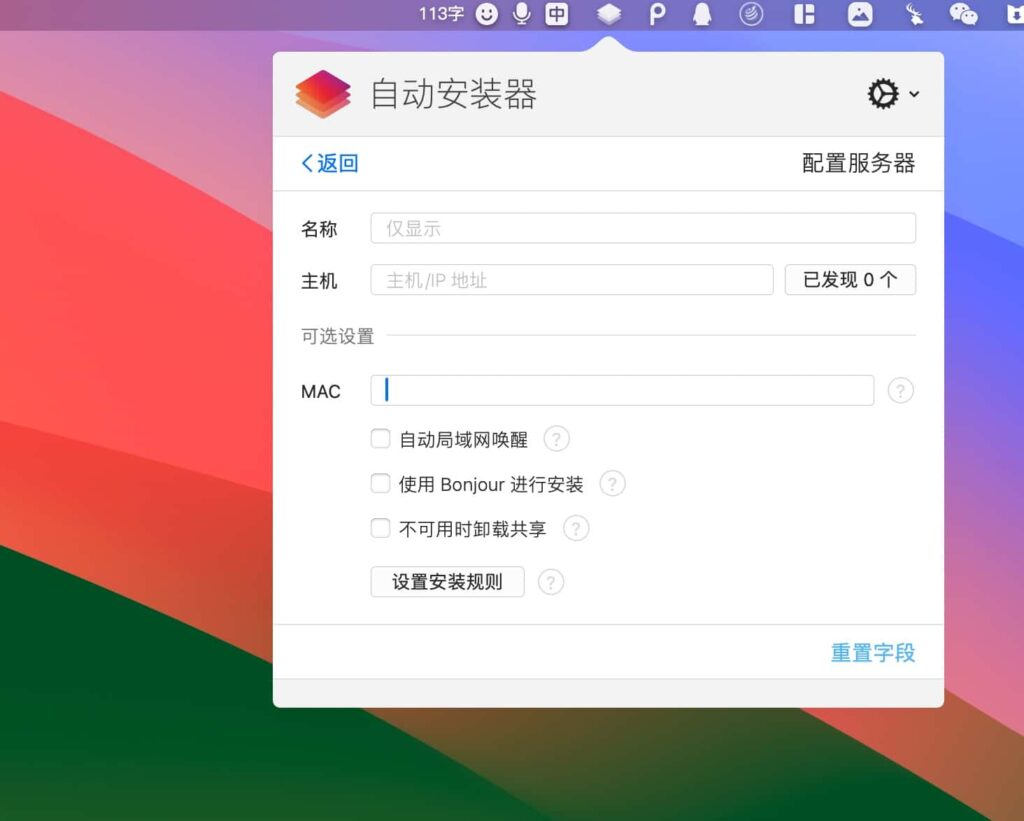
Task: Click the 自动安装器 layered stack app icon
Action: (322, 93)
